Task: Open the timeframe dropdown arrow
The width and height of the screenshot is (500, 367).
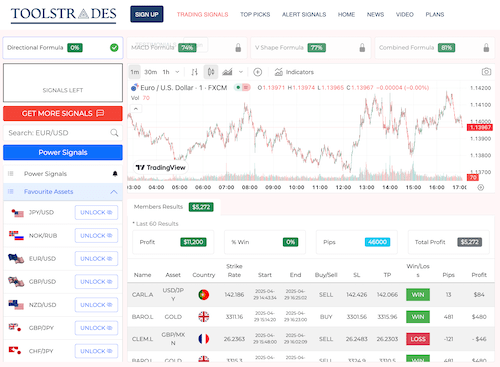Action: [177, 72]
